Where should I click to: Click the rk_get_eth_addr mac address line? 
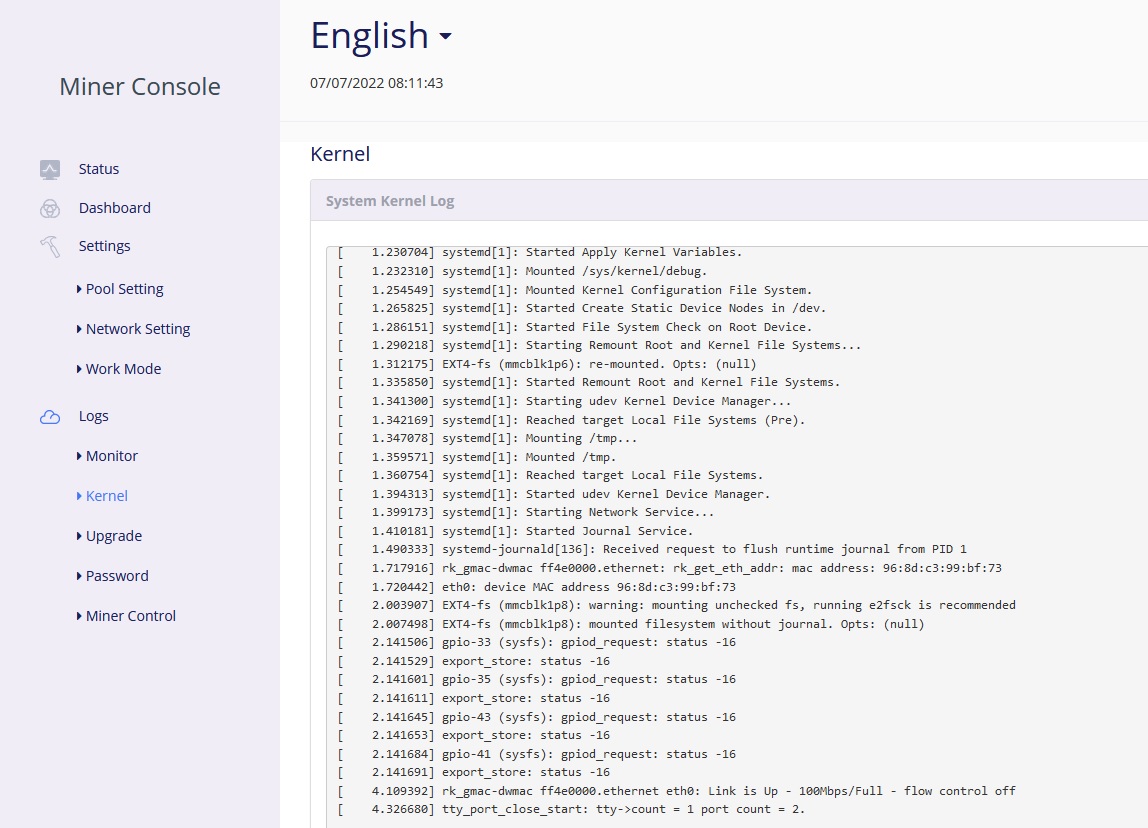(x=670, y=568)
